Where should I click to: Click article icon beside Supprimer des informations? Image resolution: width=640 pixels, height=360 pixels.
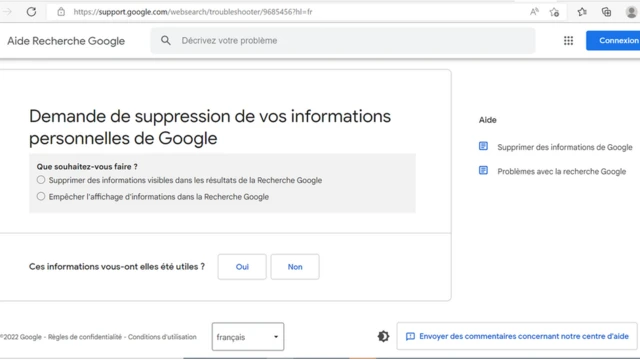[483, 146]
